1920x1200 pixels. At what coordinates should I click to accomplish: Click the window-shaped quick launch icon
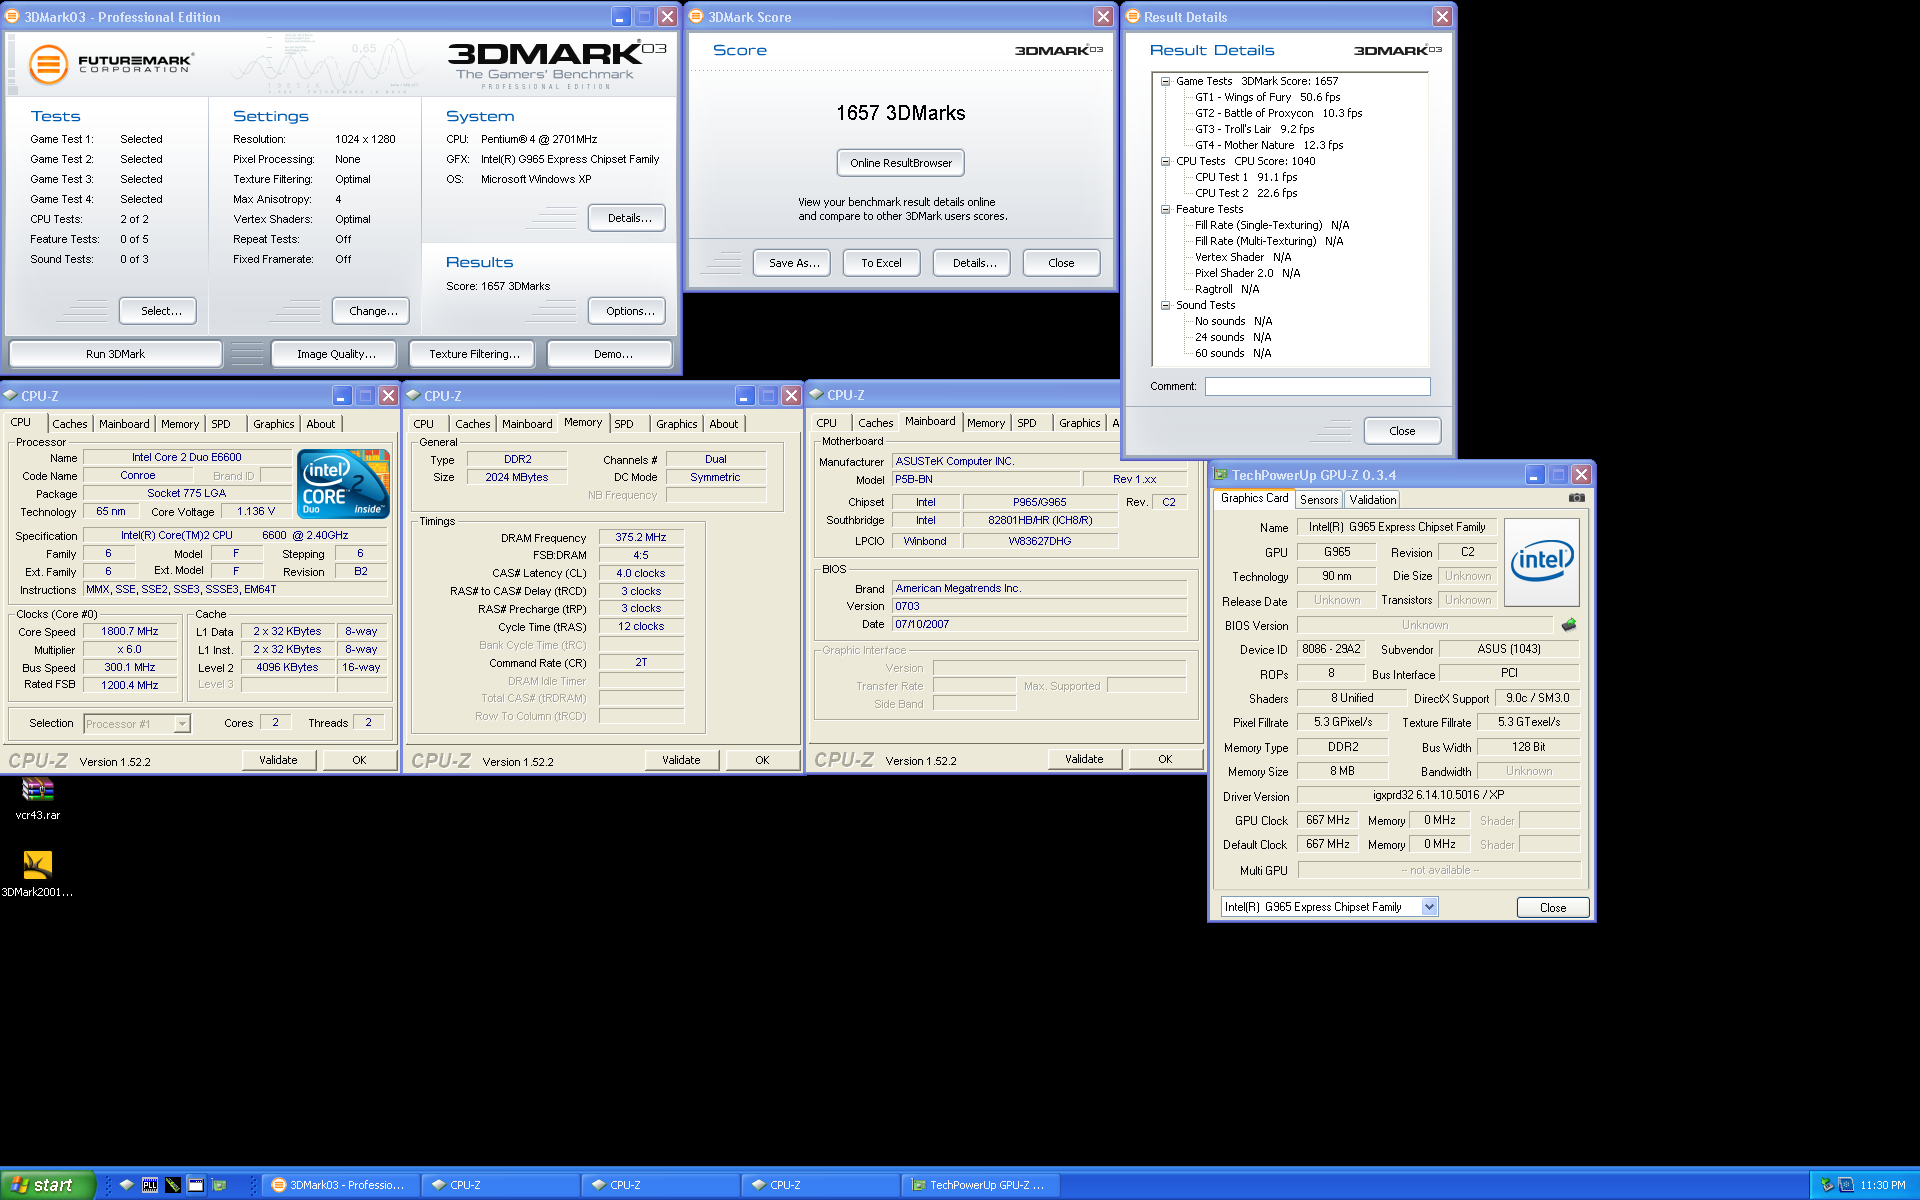pos(196,1185)
